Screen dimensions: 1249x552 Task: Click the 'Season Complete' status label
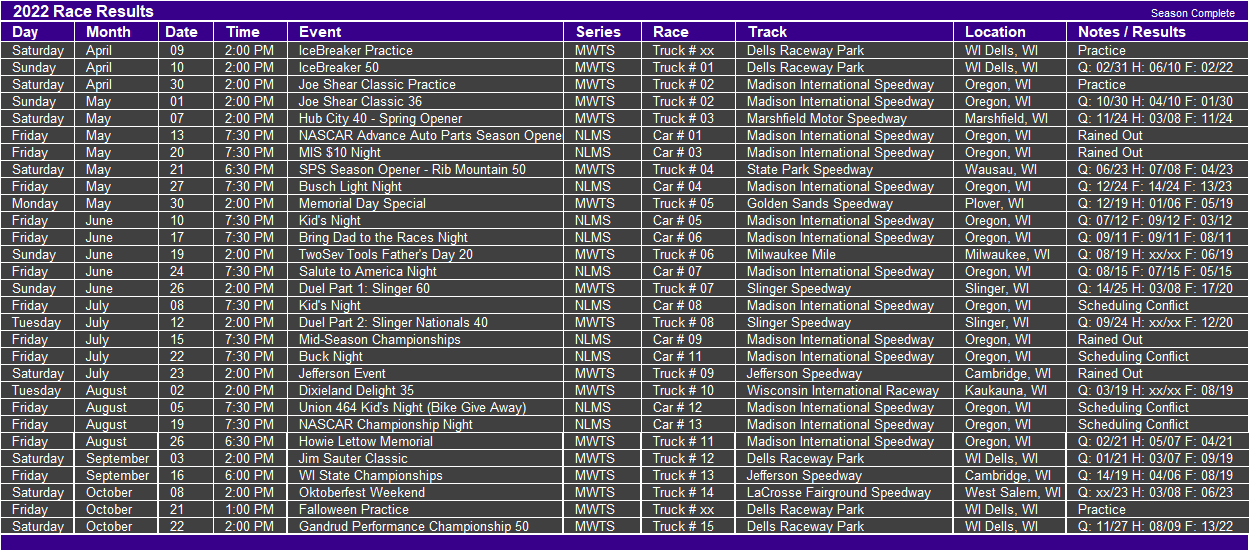tap(1192, 14)
